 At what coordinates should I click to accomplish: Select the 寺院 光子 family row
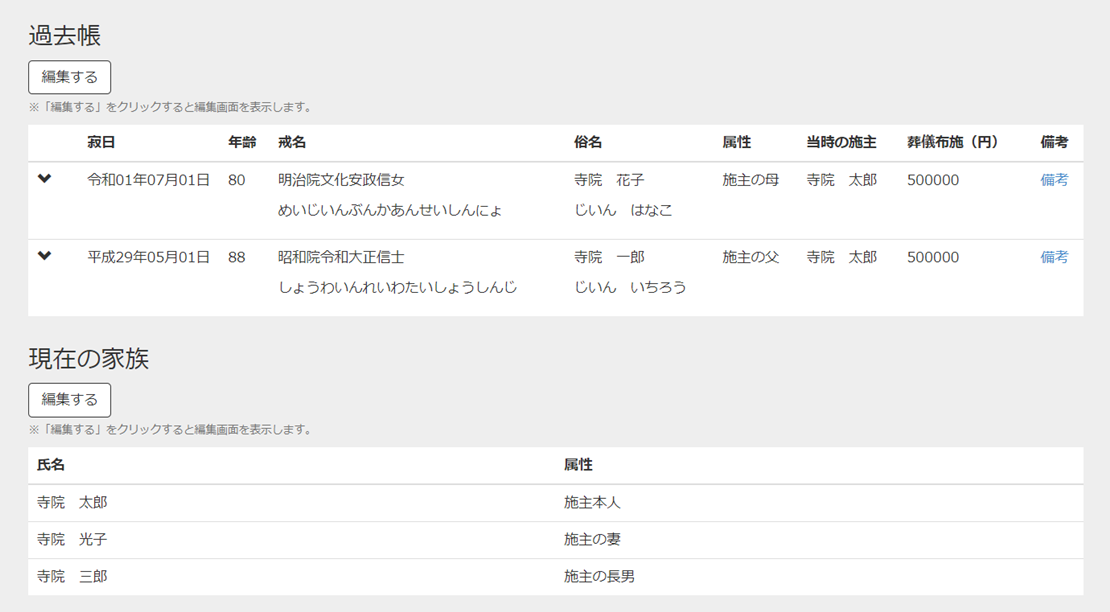click(x=300, y=539)
